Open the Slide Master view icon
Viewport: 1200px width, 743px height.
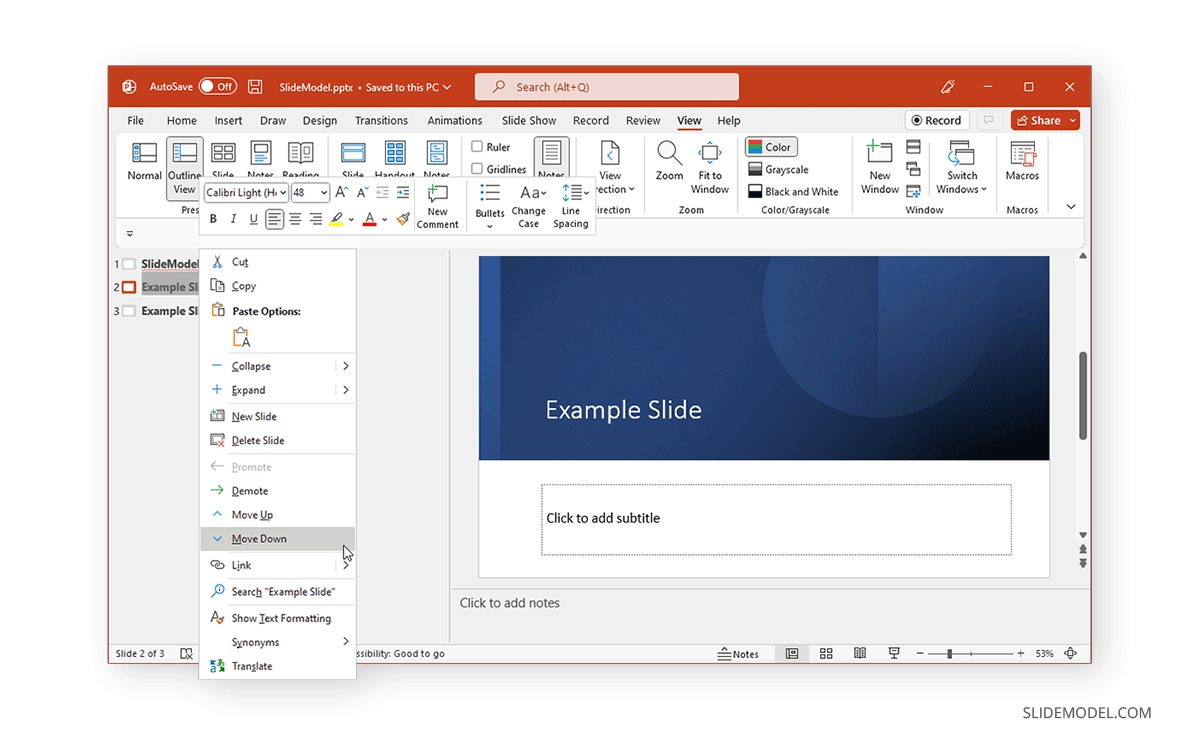(x=353, y=152)
